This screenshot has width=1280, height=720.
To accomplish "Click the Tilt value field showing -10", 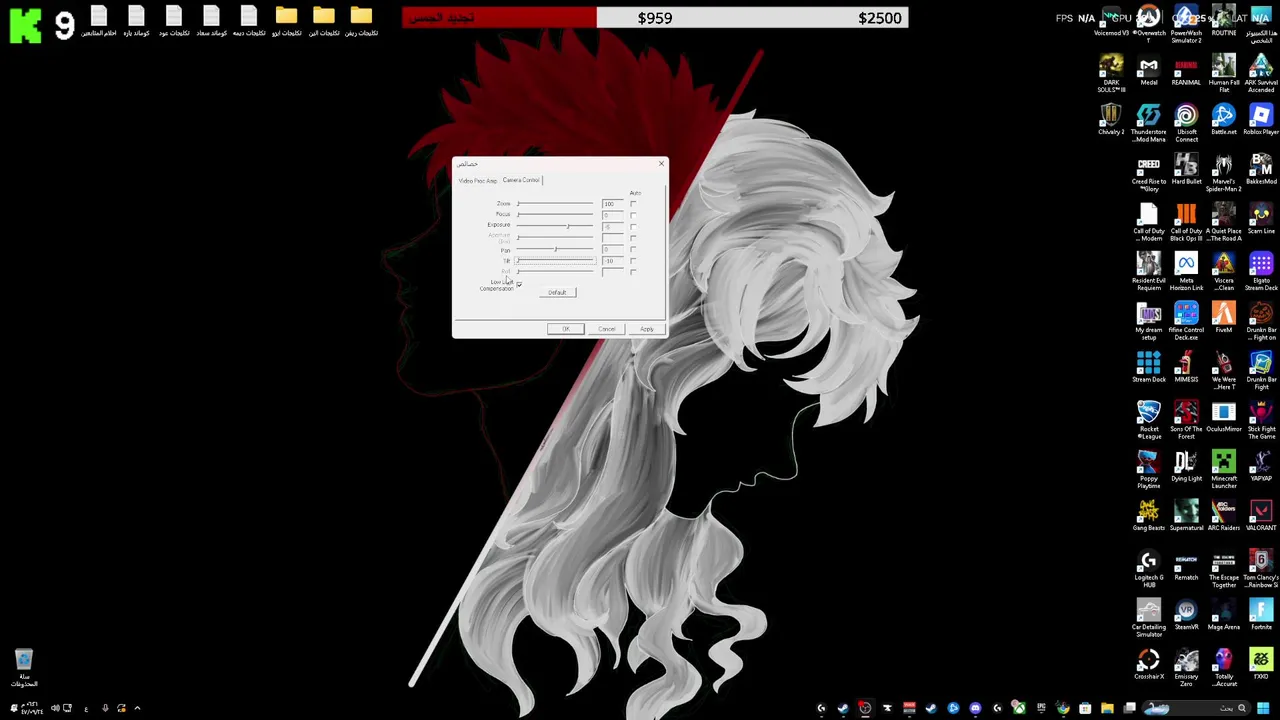I will [613, 260].
